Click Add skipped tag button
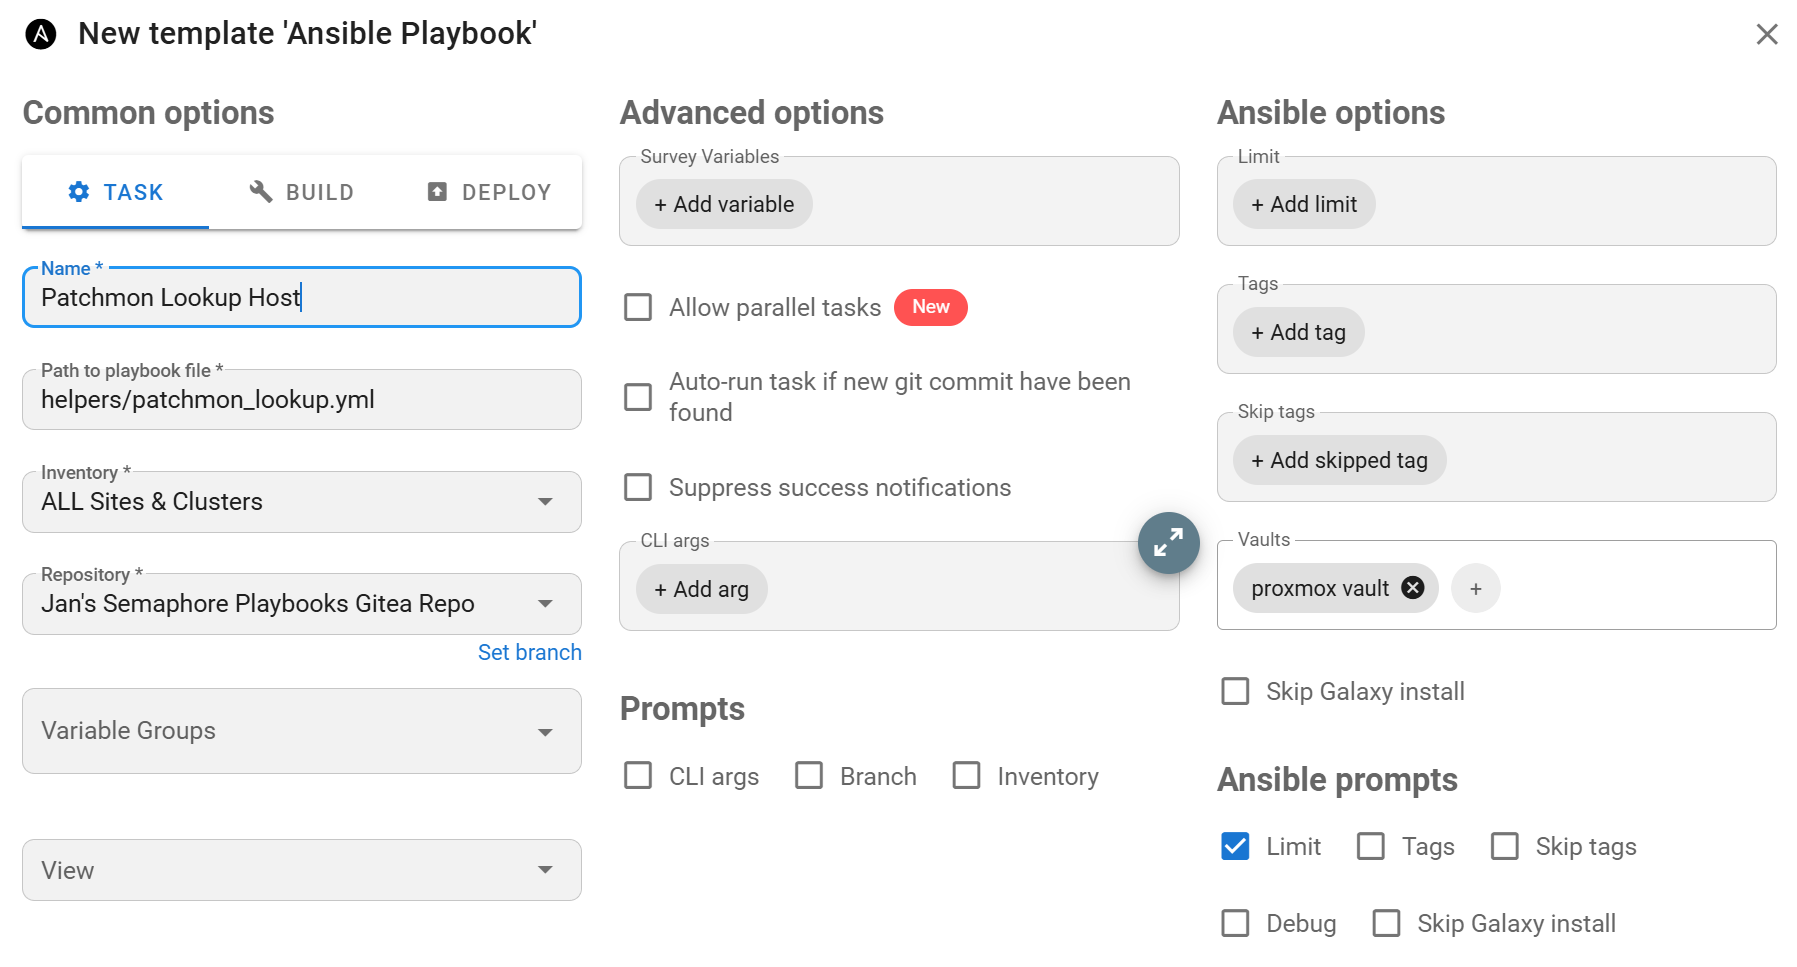This screenshot has width=1797, height=967. (x=1339, y=460)
